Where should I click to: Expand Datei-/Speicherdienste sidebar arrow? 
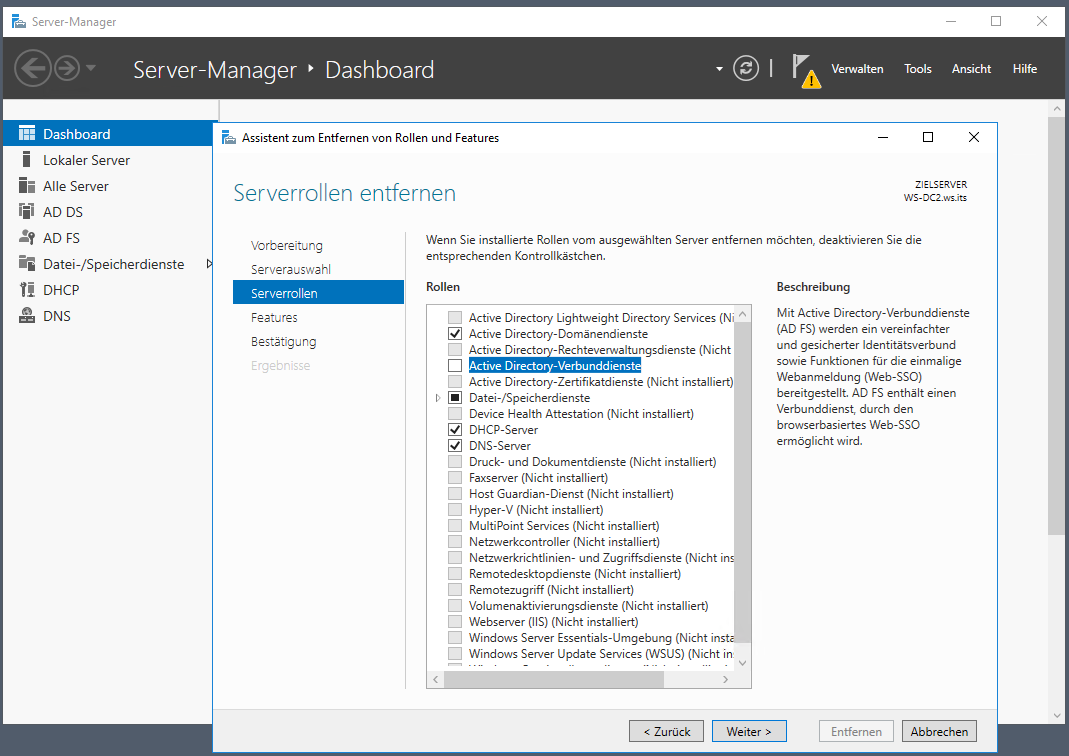[209, 263]
